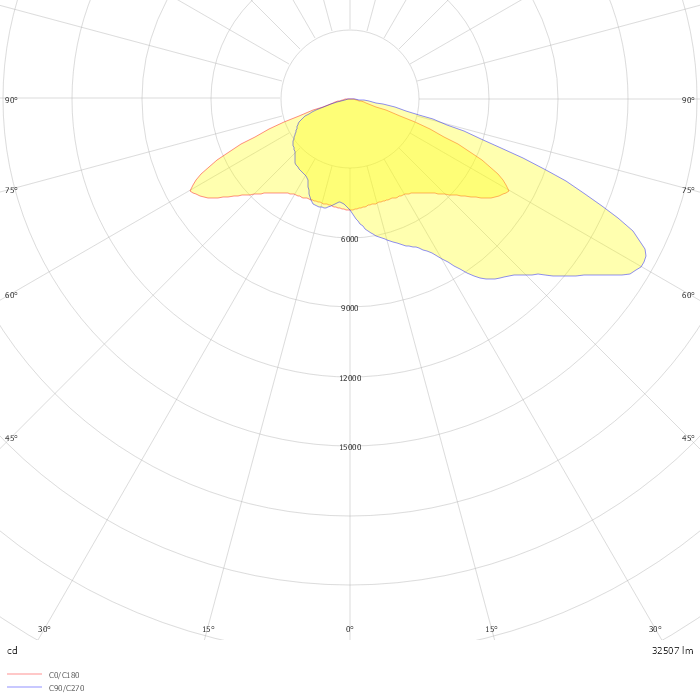Viewport: 700px width, 700px height.
Task: Click inside the yellow area's left lobe
Action: 250,170
